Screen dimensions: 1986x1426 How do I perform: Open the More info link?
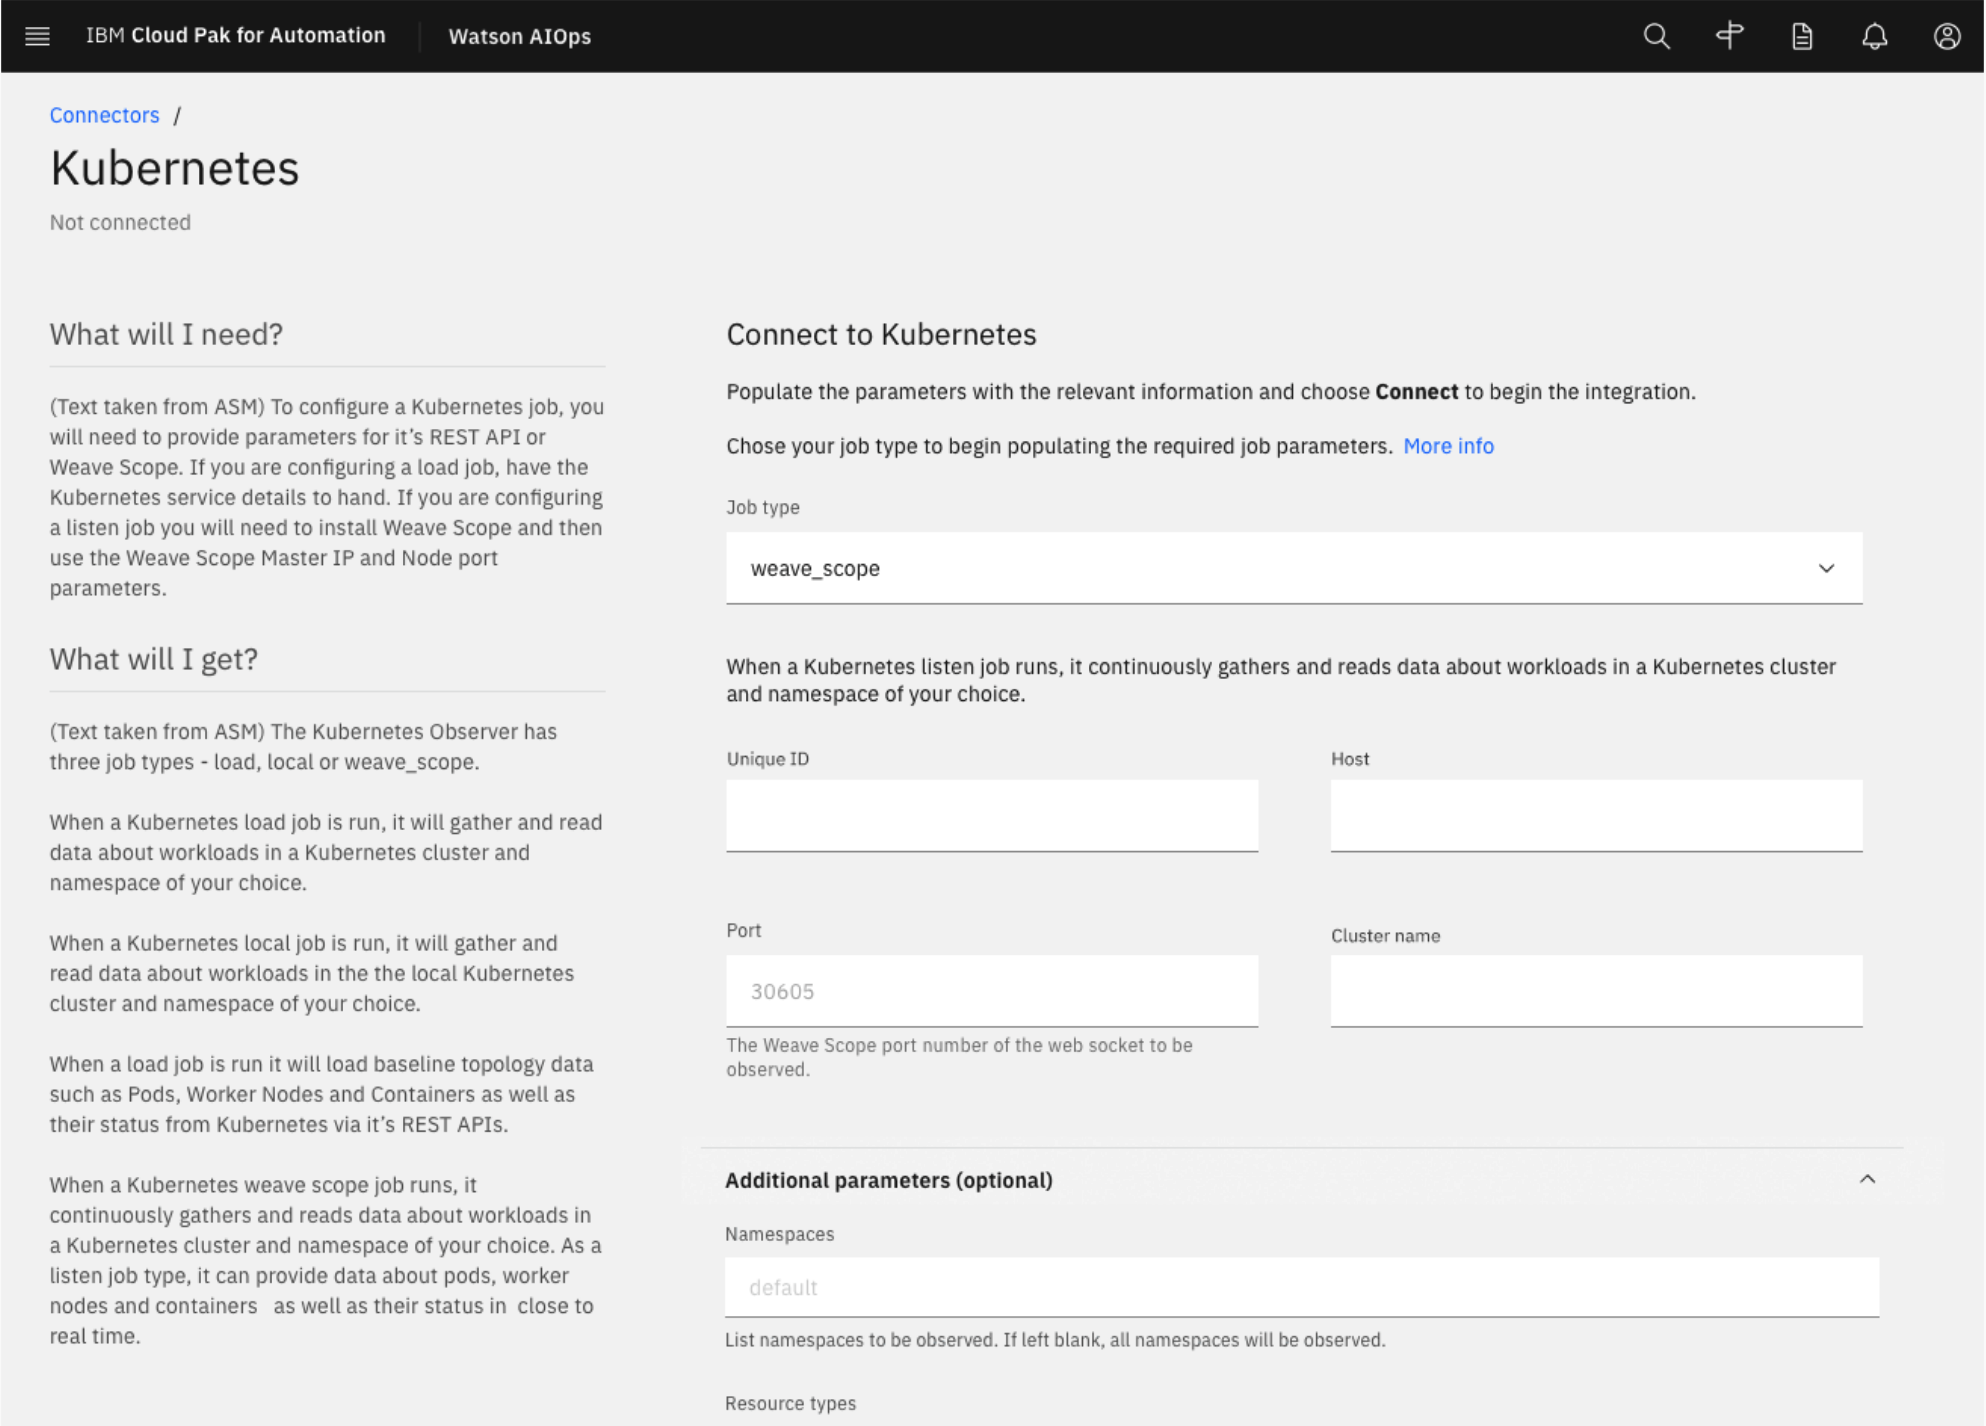tap(1447, 446)
